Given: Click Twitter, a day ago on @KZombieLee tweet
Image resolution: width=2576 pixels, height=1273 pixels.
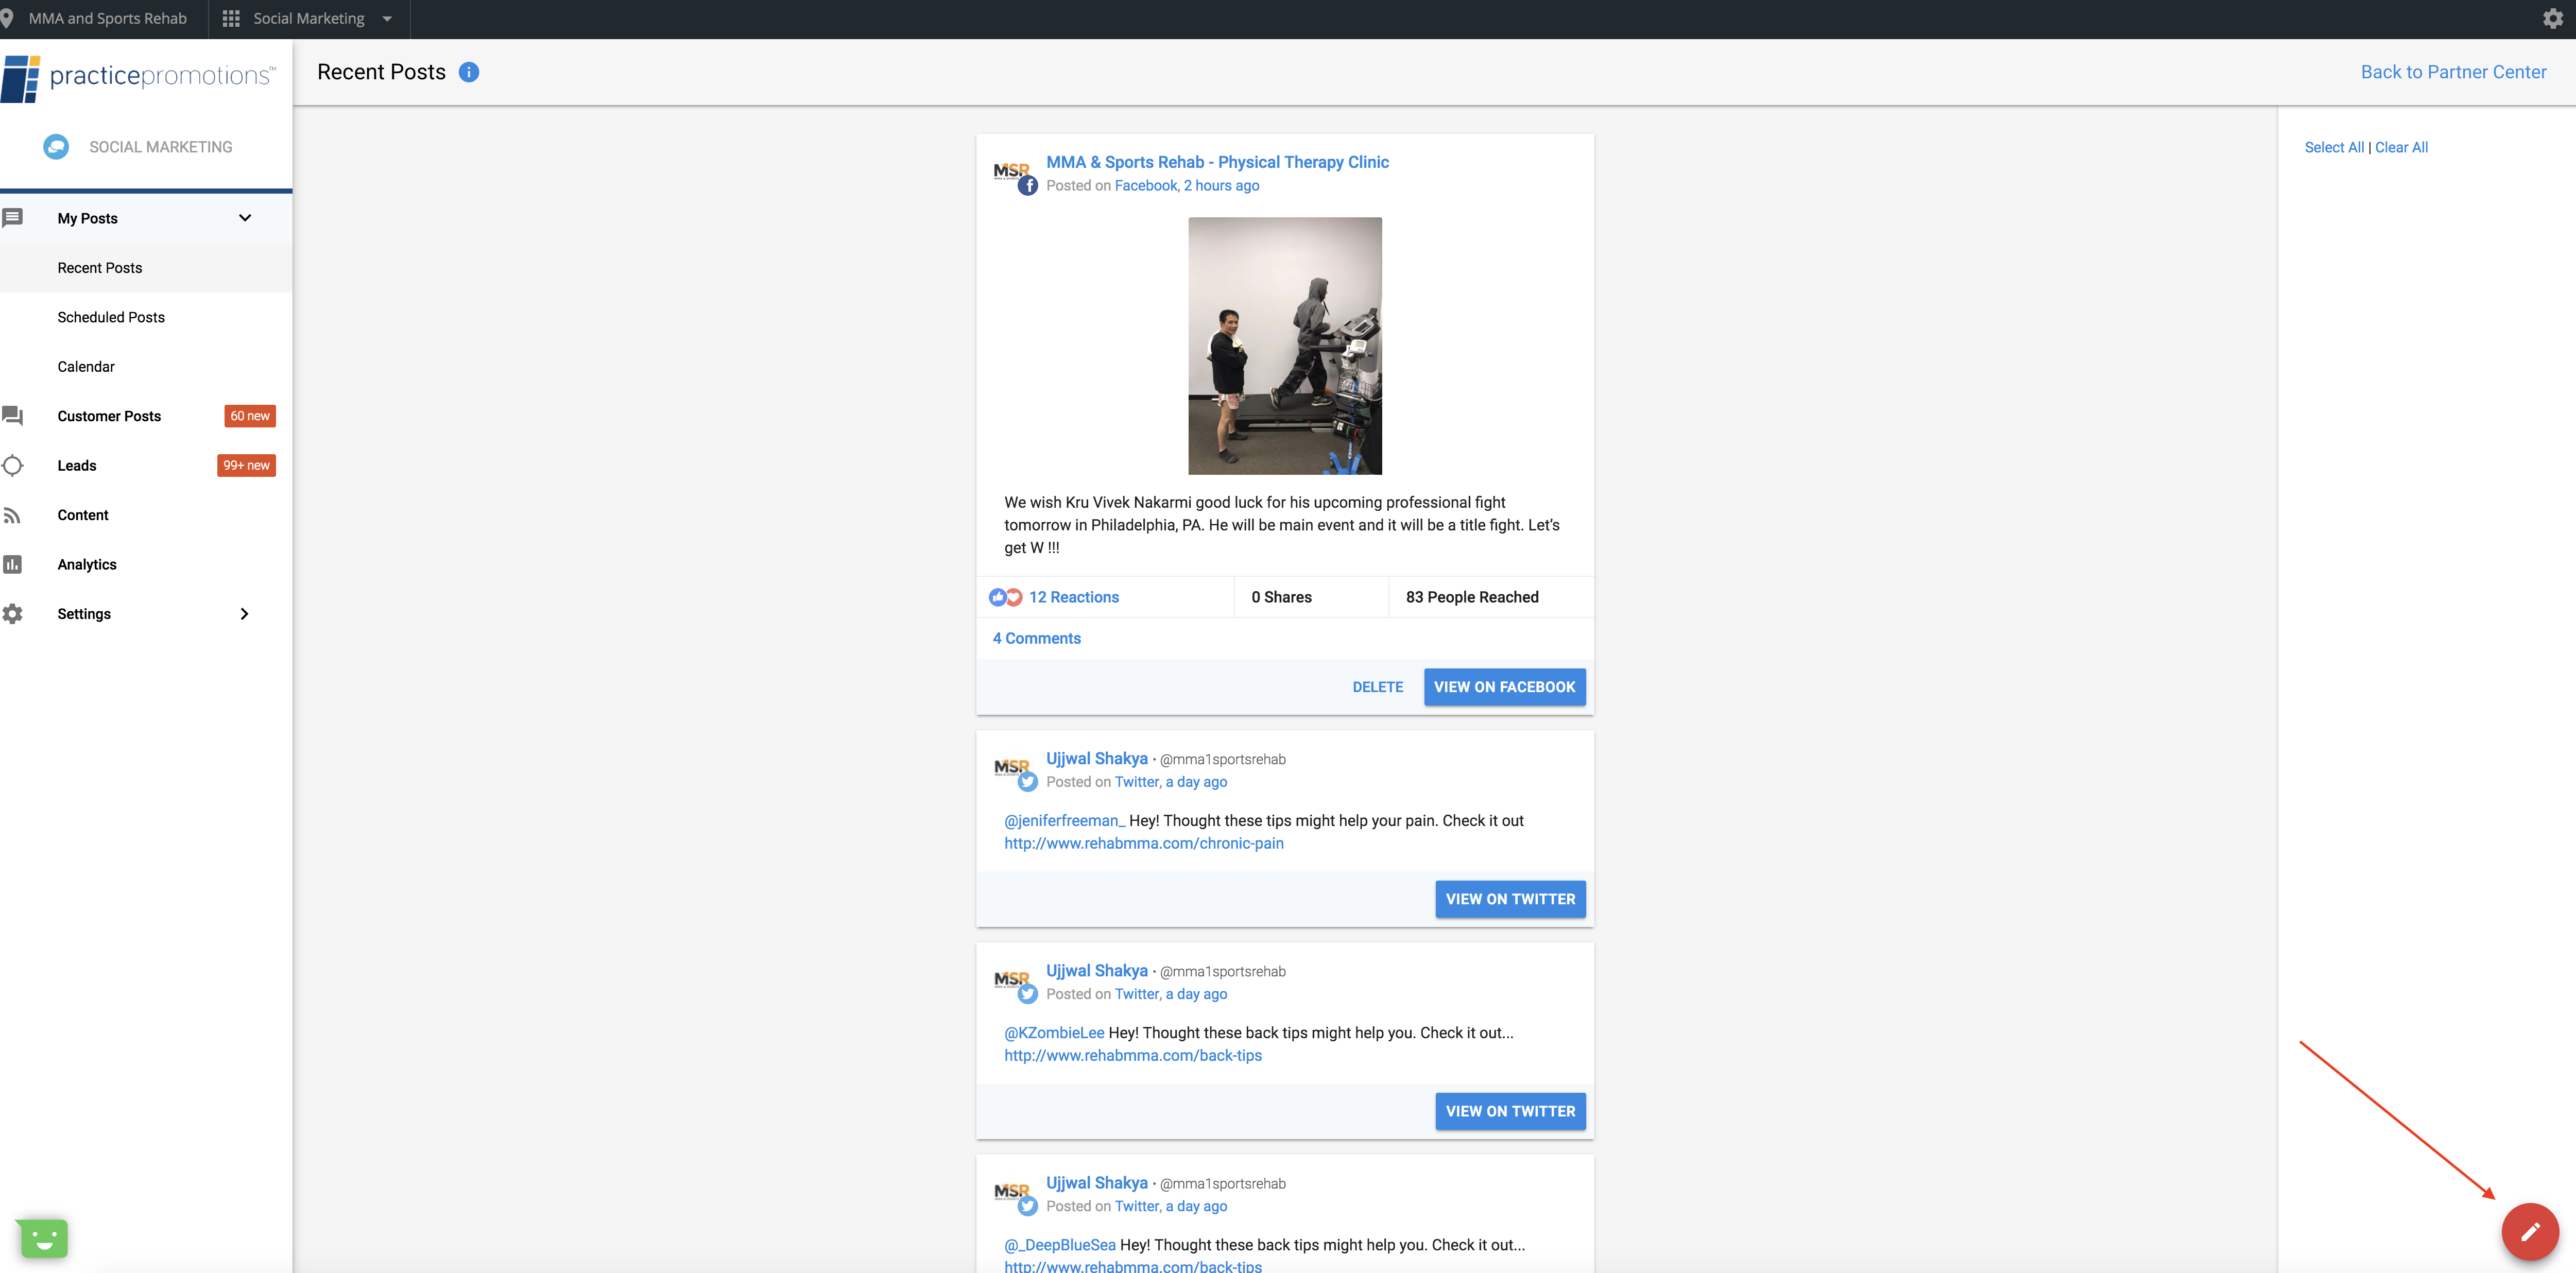Looking at the screenshot, I should pyautogui.click(x=1171, y=994).
